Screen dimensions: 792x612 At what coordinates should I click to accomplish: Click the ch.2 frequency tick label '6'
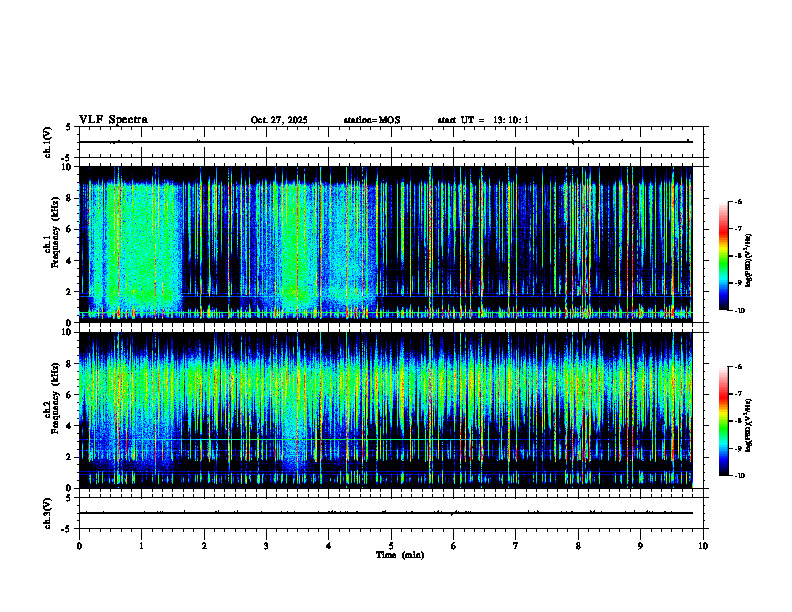tap(69, 395)
